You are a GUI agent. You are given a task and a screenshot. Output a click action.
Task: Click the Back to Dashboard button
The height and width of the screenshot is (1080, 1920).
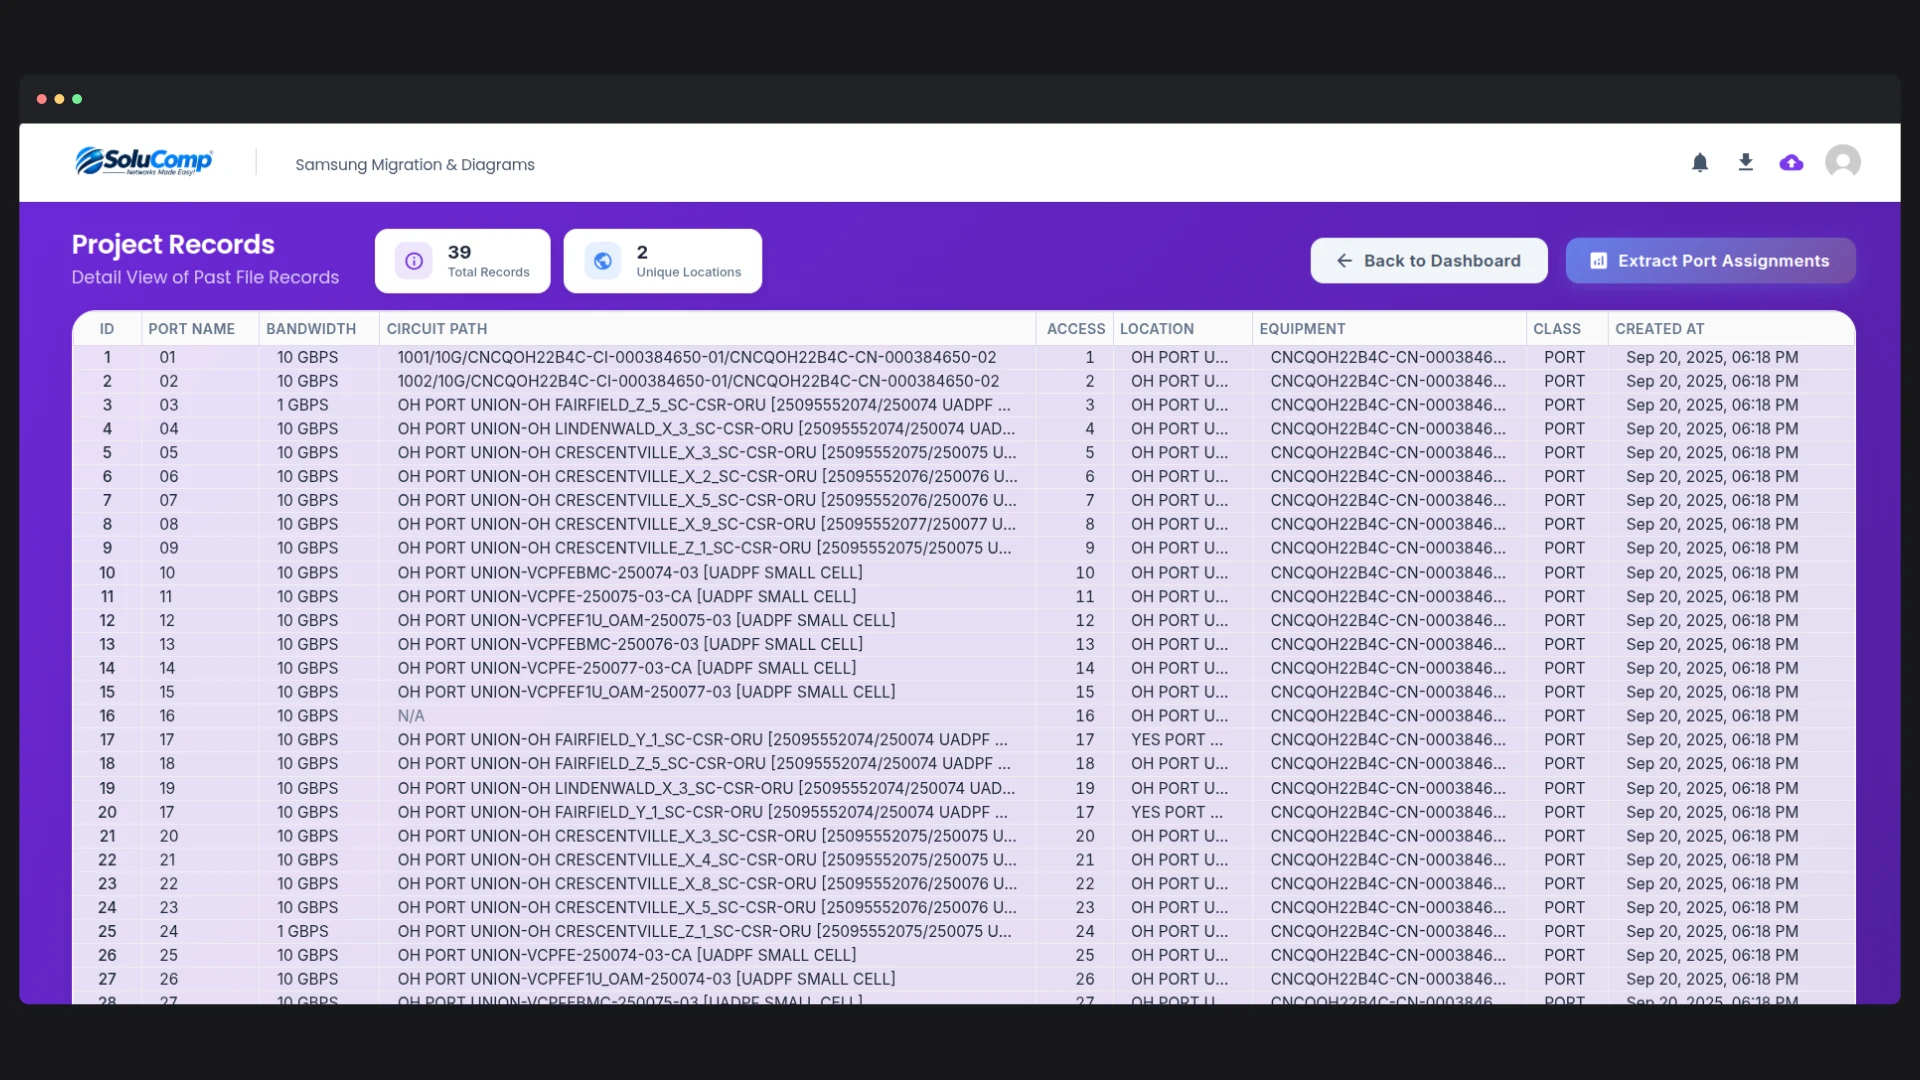tap(1429, 261)
